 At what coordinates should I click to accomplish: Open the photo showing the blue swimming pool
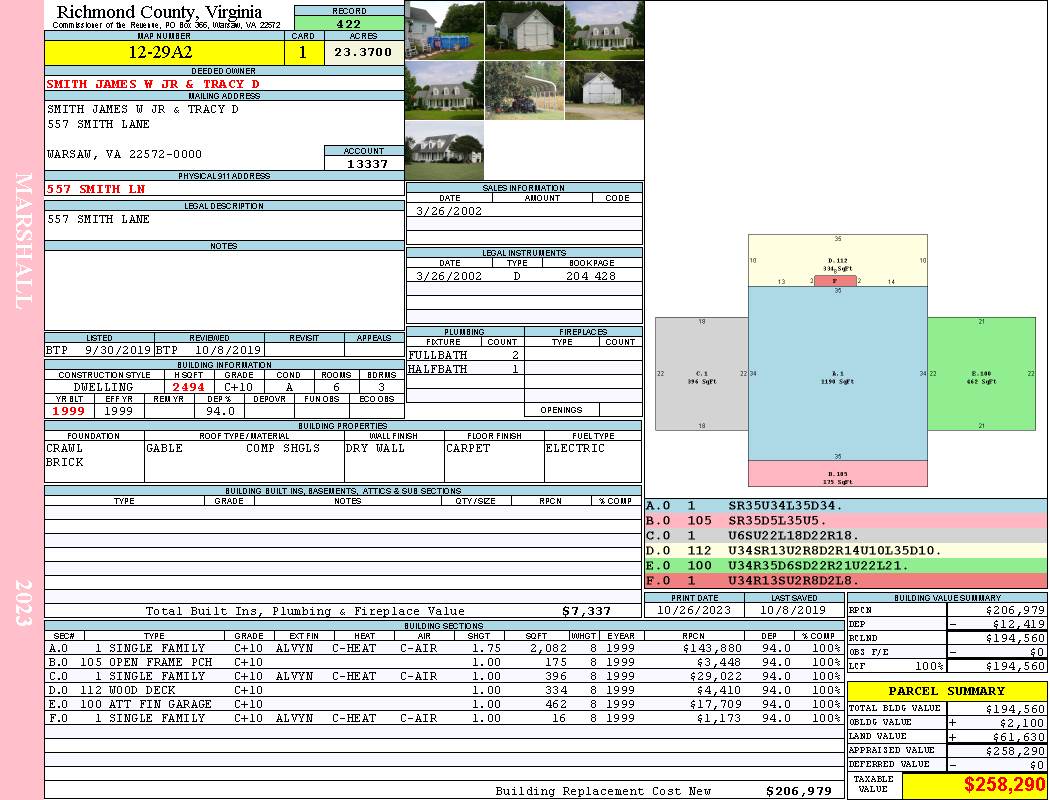[444, 30]
